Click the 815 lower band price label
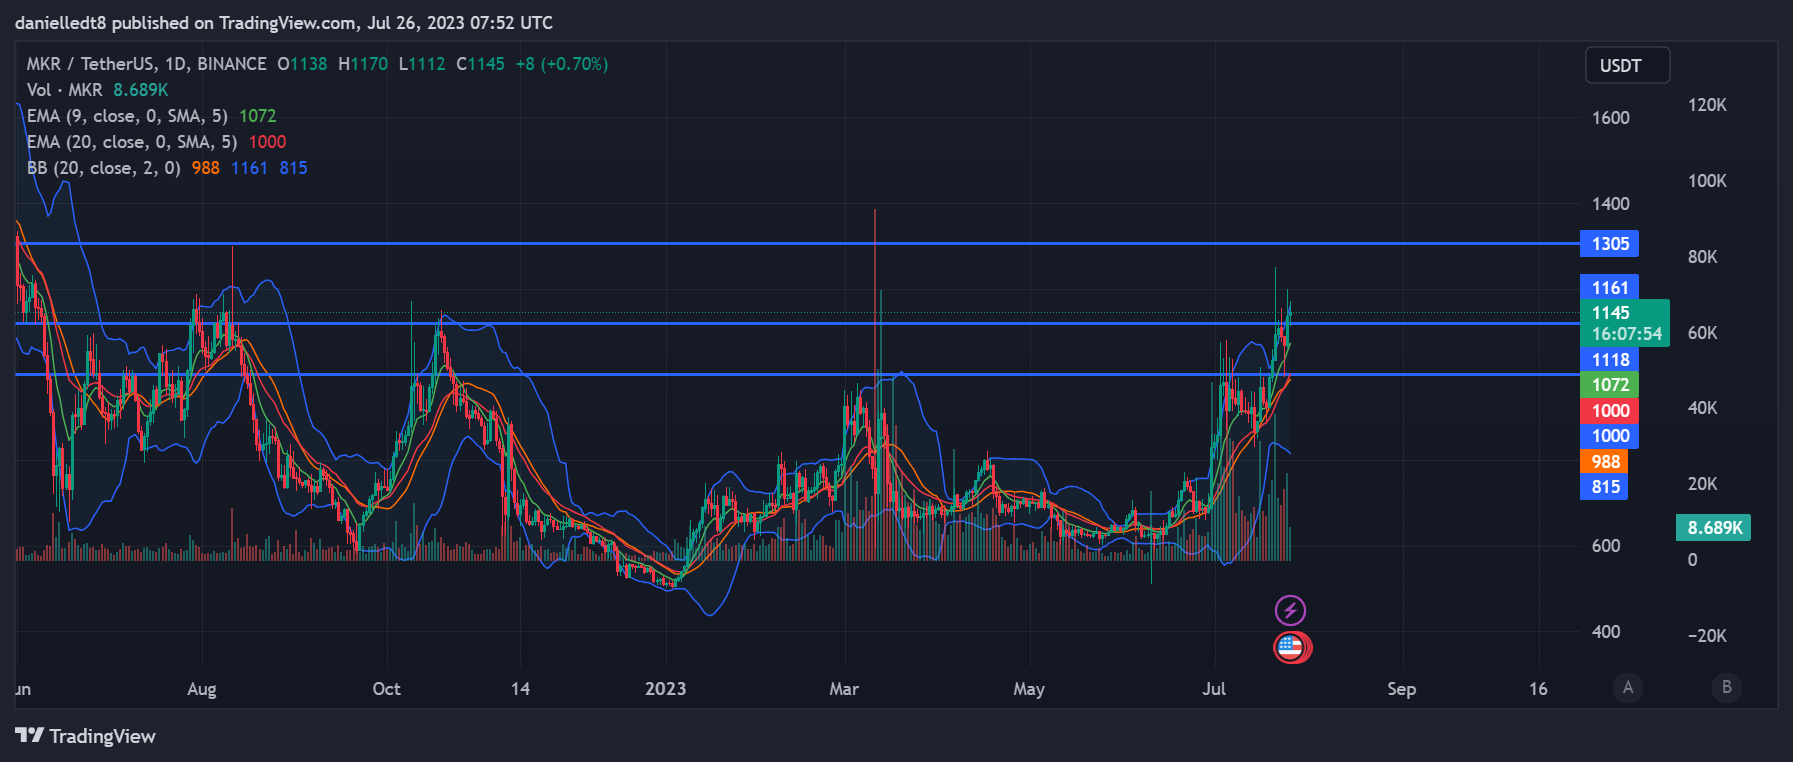1793x762 pixels. [x=1605, y=487]
